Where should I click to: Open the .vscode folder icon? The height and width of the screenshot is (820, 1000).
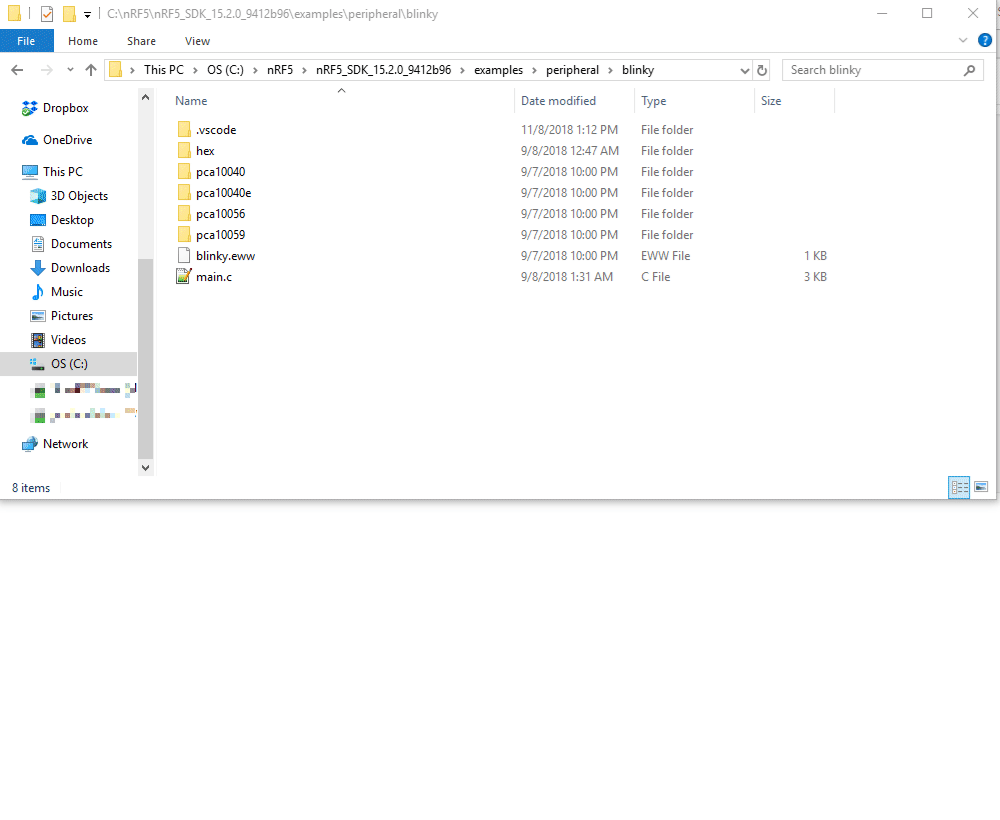(184, 129)
